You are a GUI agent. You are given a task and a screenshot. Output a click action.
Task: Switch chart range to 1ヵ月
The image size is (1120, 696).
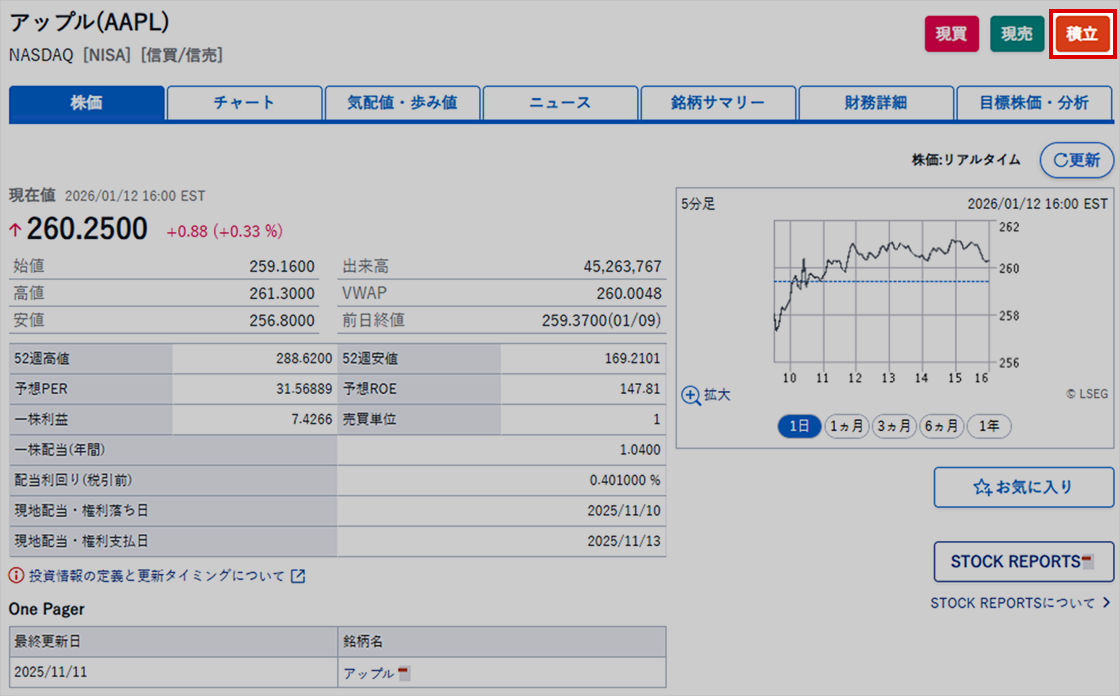(846, 426)
